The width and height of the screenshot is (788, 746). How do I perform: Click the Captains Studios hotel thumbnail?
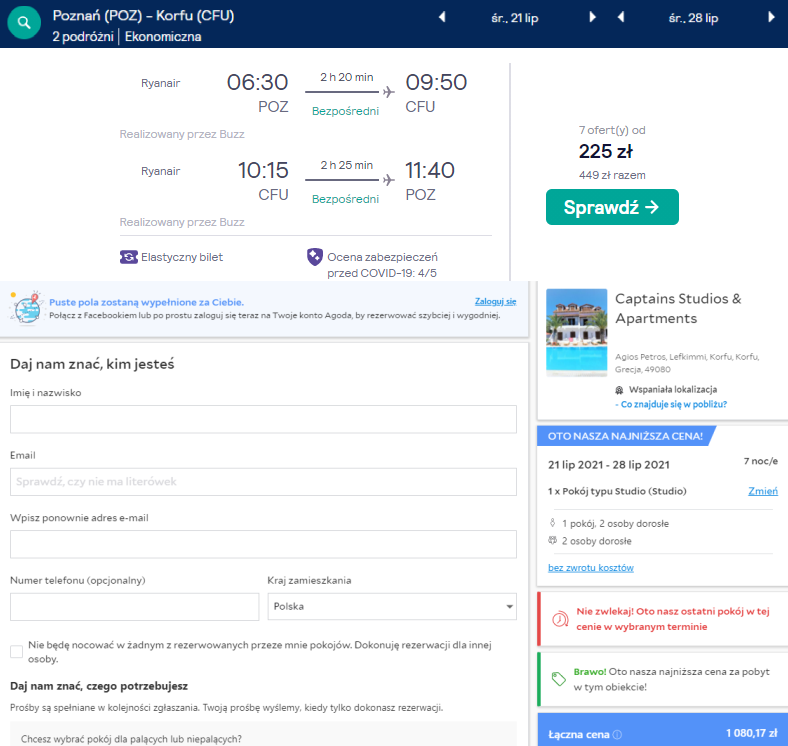coord(577,332)
